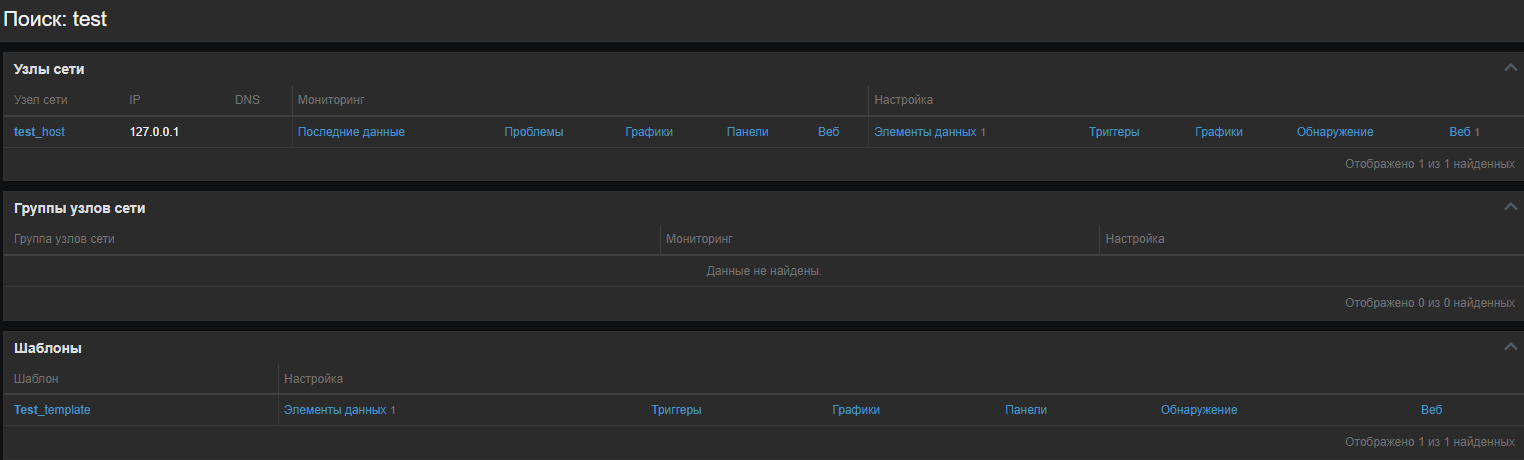Open Последние данные for test_host
The width and height of the screenshot is (1524, 460).
tap(351, 132)
